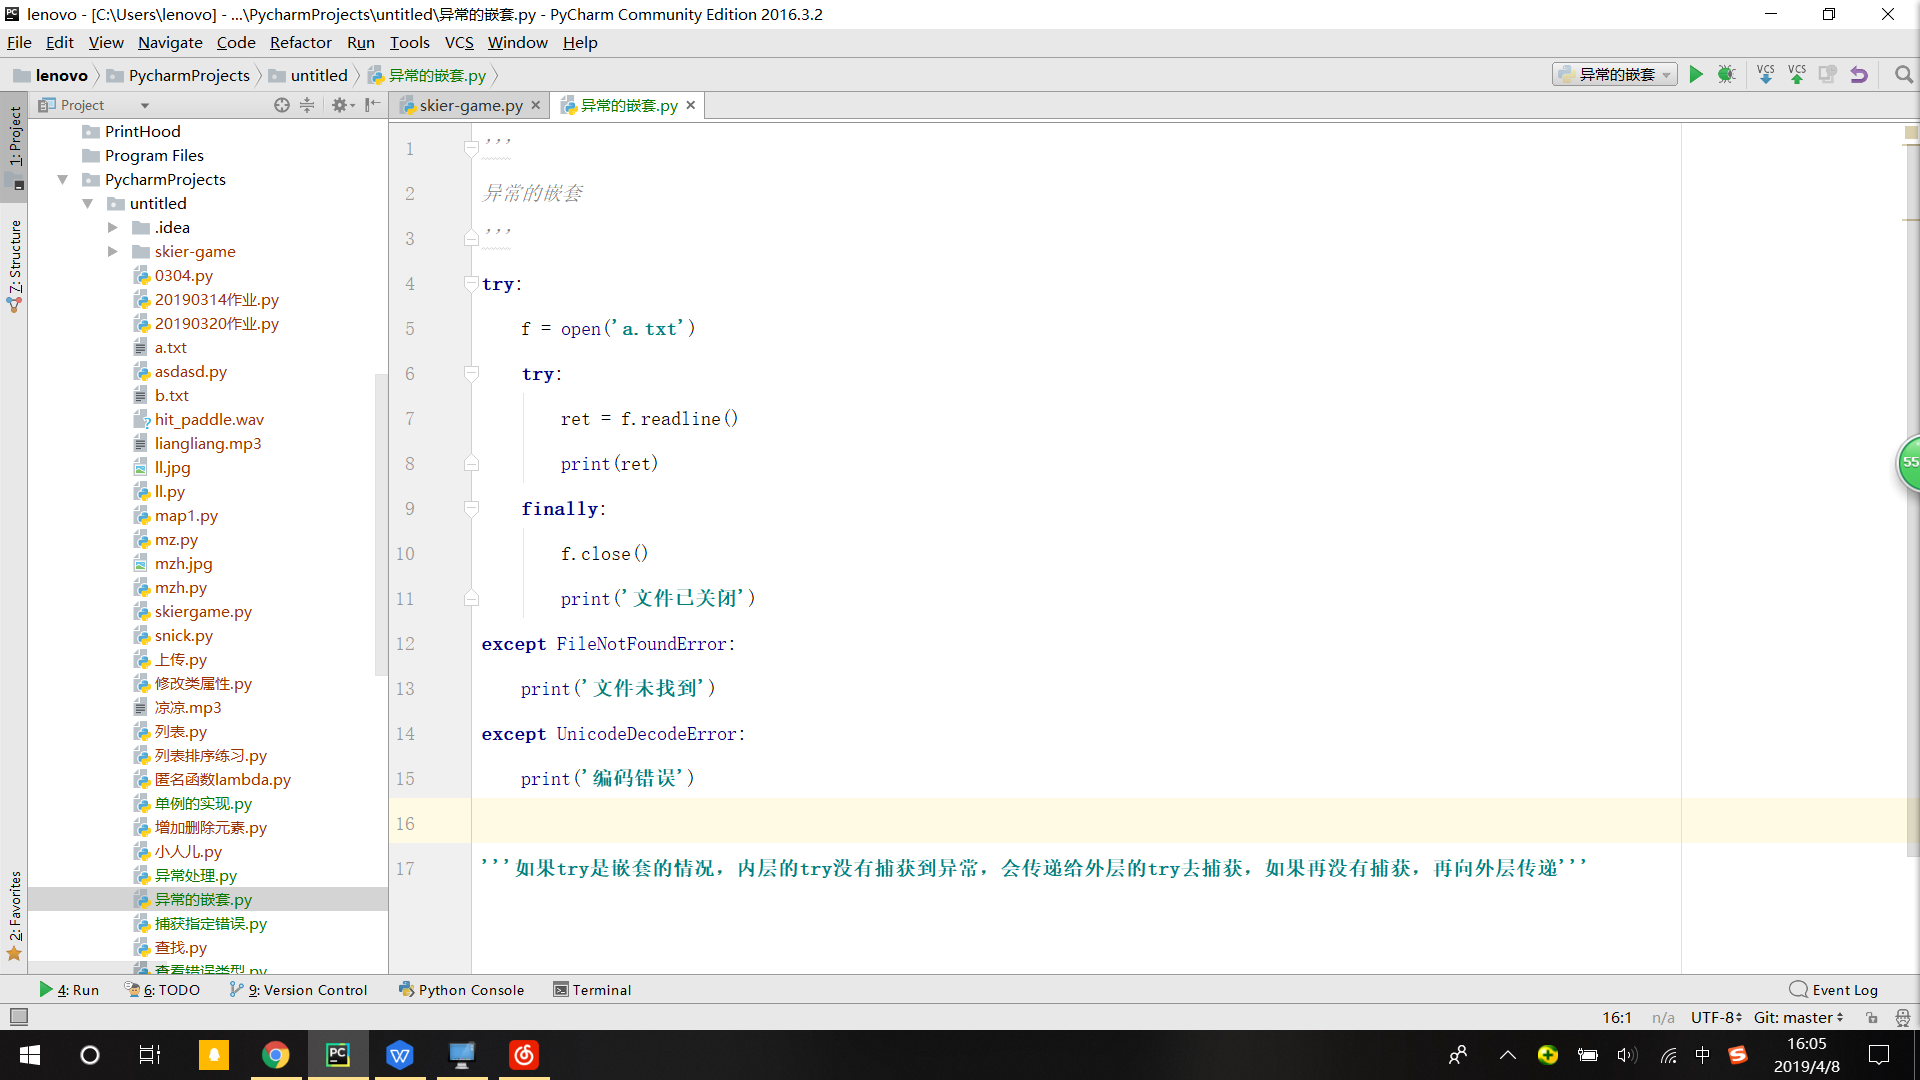Click the undo/revert arrow in toolbar
The width and height of the screenshot is (1920, 1080).
coord(1859,74)
